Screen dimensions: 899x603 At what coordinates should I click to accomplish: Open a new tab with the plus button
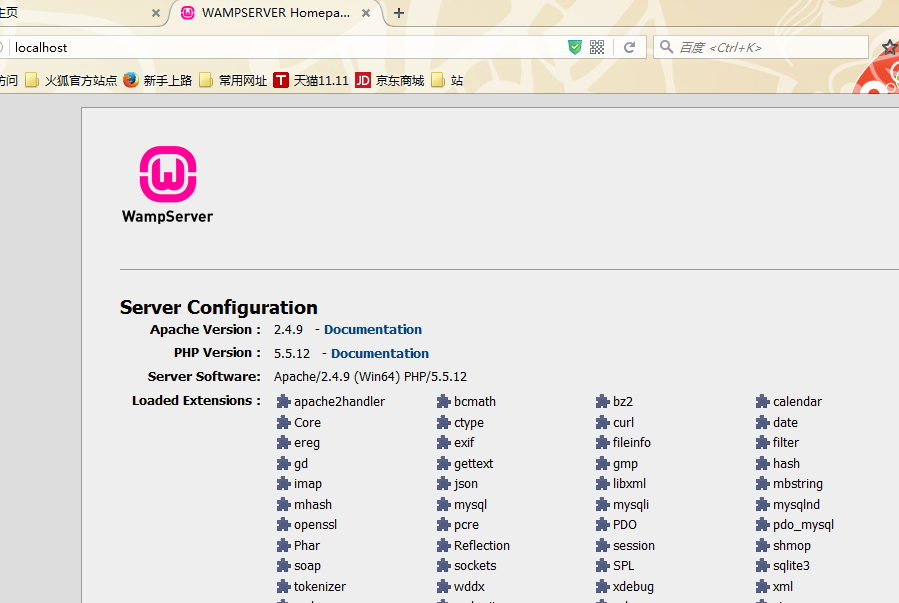399,13
